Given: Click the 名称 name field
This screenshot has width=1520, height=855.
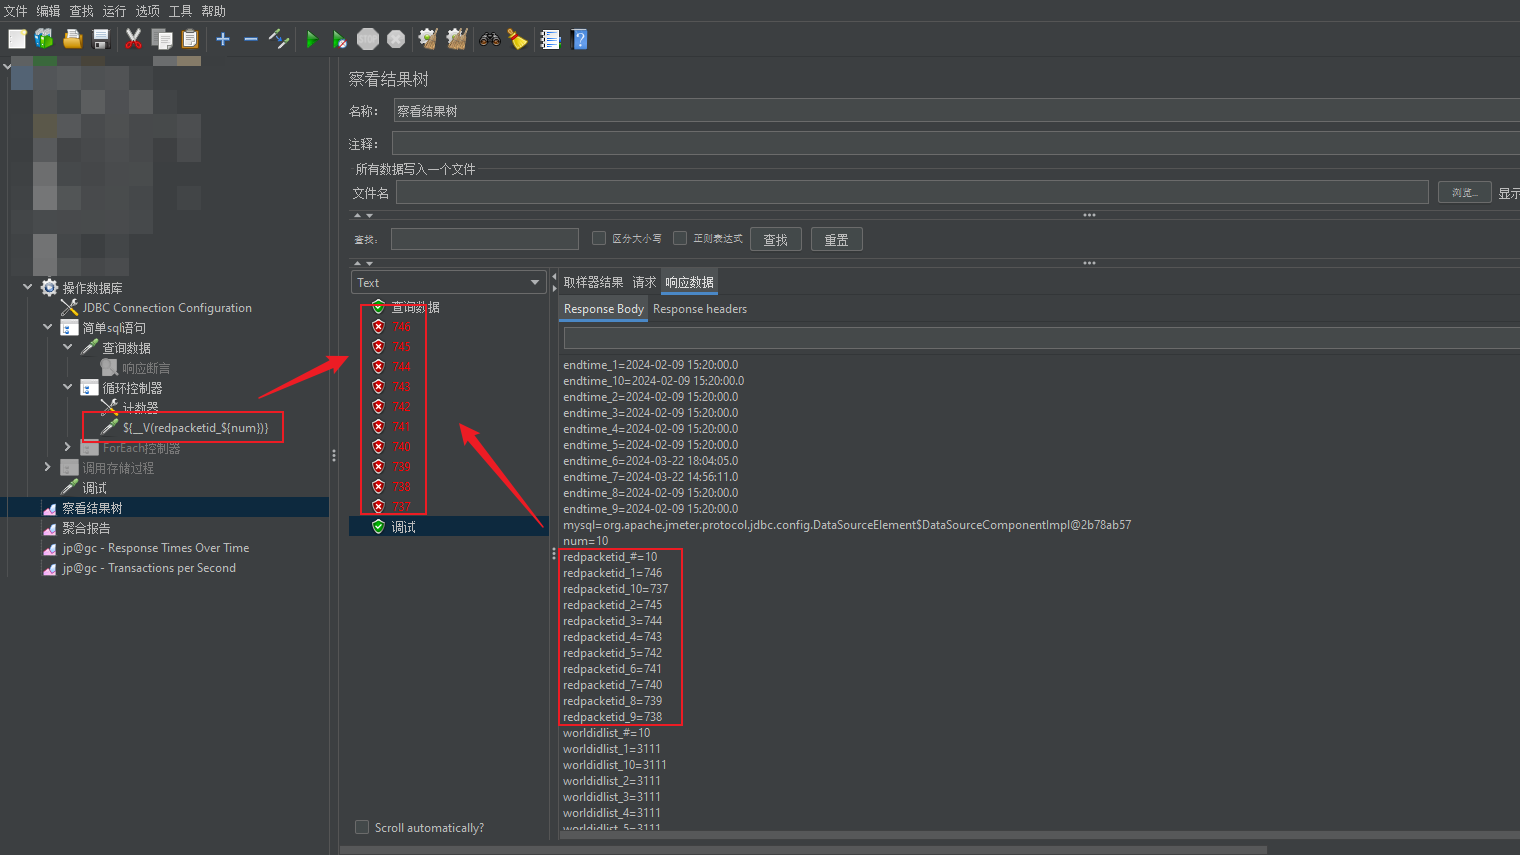Looking at the screenshot, I should click(956, 111).
